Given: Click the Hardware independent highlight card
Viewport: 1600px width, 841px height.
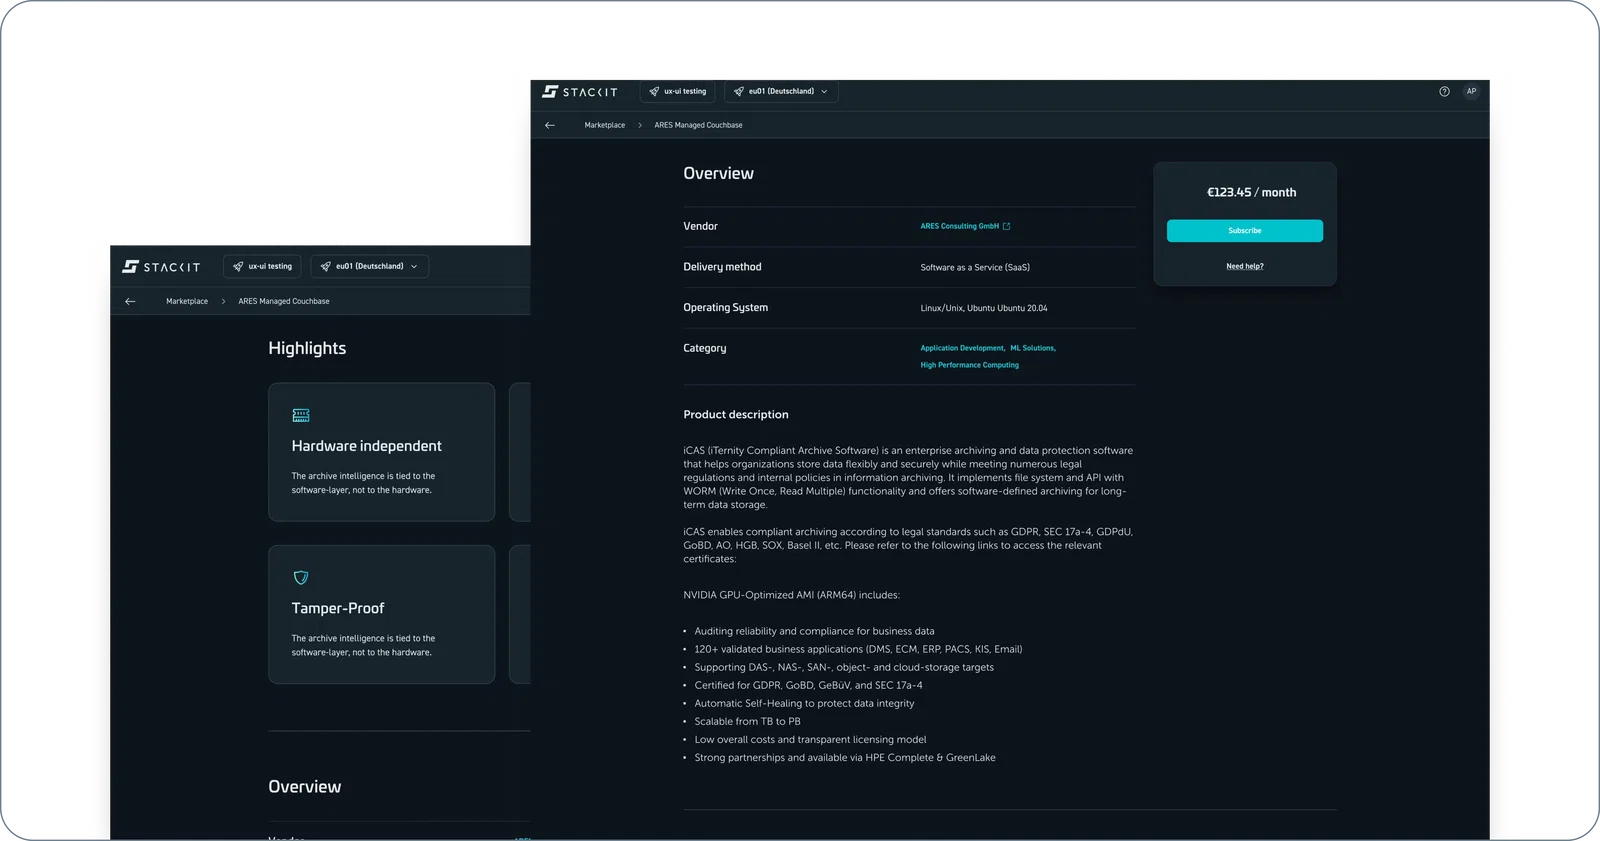Looking at the screenshot, I should click(x=382, y=452).
